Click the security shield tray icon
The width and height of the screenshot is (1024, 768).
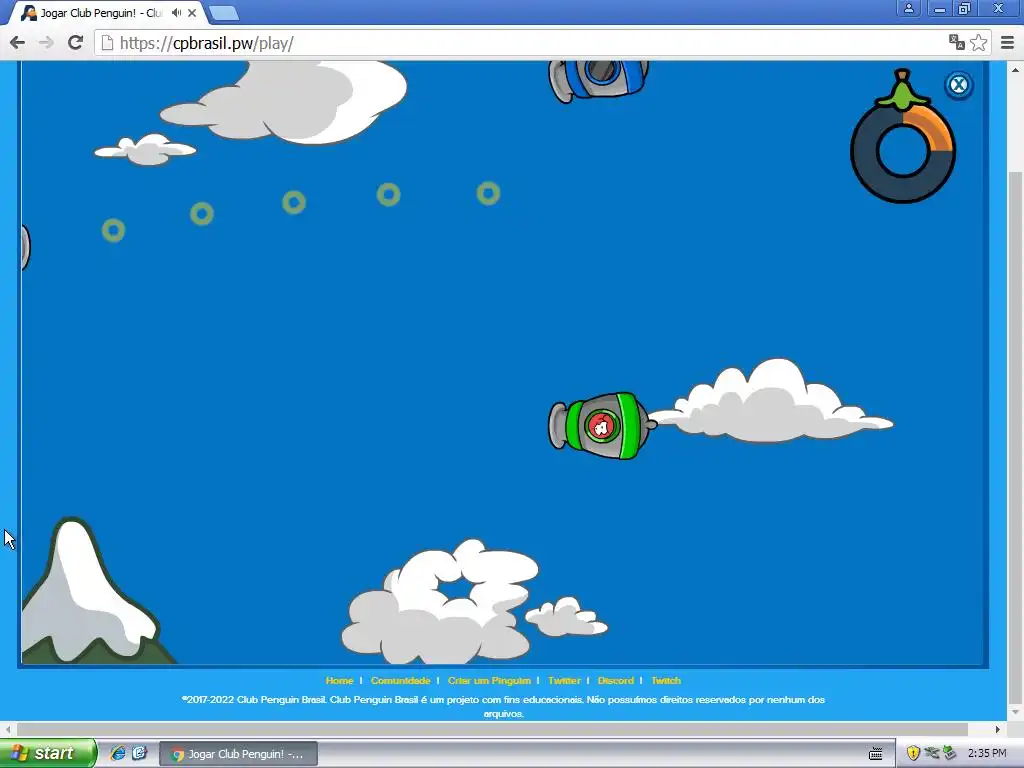tap(913, 754)
